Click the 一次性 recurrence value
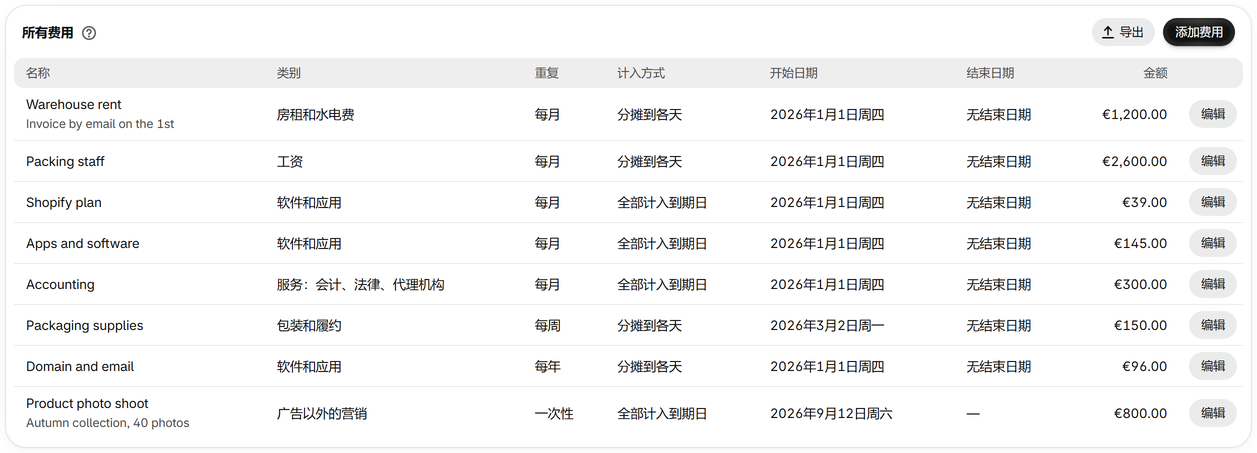Screen dimensions: 1257x453 pyautogui.click(x=554, y=413)
